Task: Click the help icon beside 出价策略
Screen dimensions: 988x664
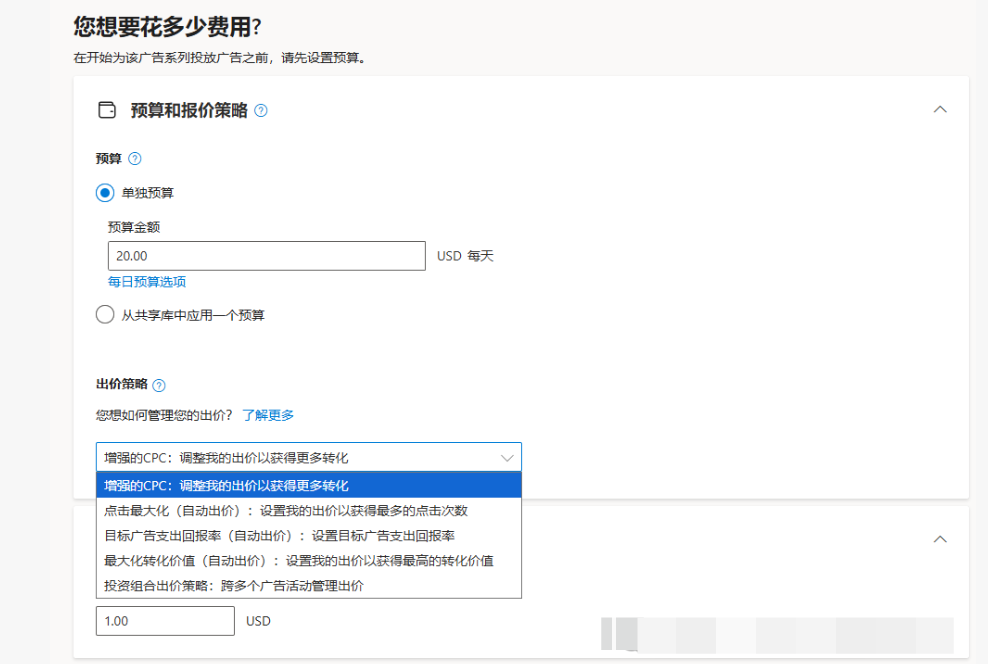Action: [x=161, y=384]
